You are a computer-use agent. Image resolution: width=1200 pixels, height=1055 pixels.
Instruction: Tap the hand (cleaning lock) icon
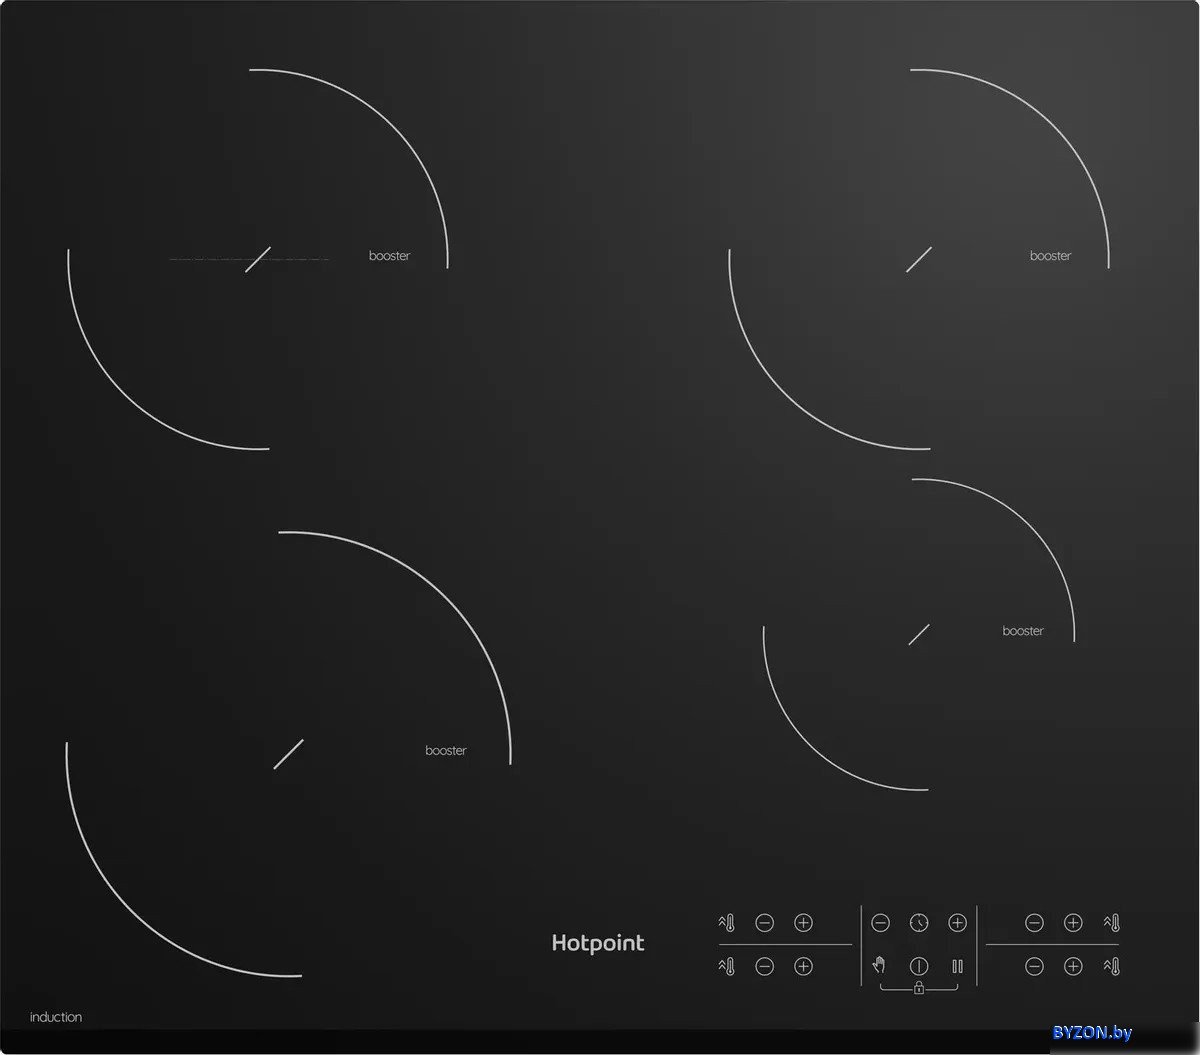click(879, 965)
